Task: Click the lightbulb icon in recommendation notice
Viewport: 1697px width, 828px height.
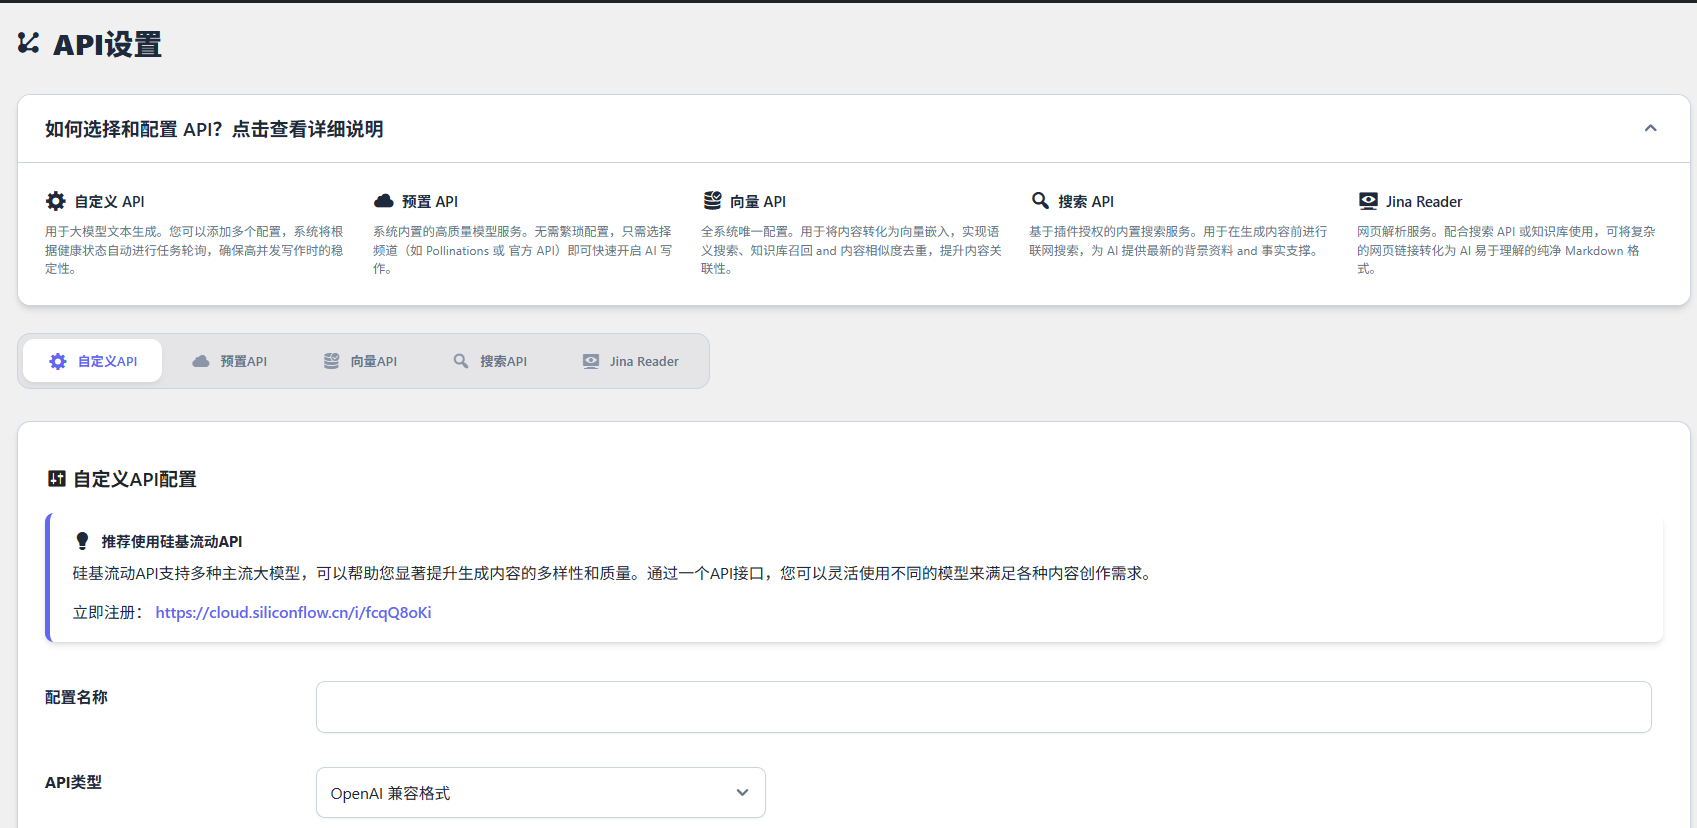Action: (x=82, y=541)
